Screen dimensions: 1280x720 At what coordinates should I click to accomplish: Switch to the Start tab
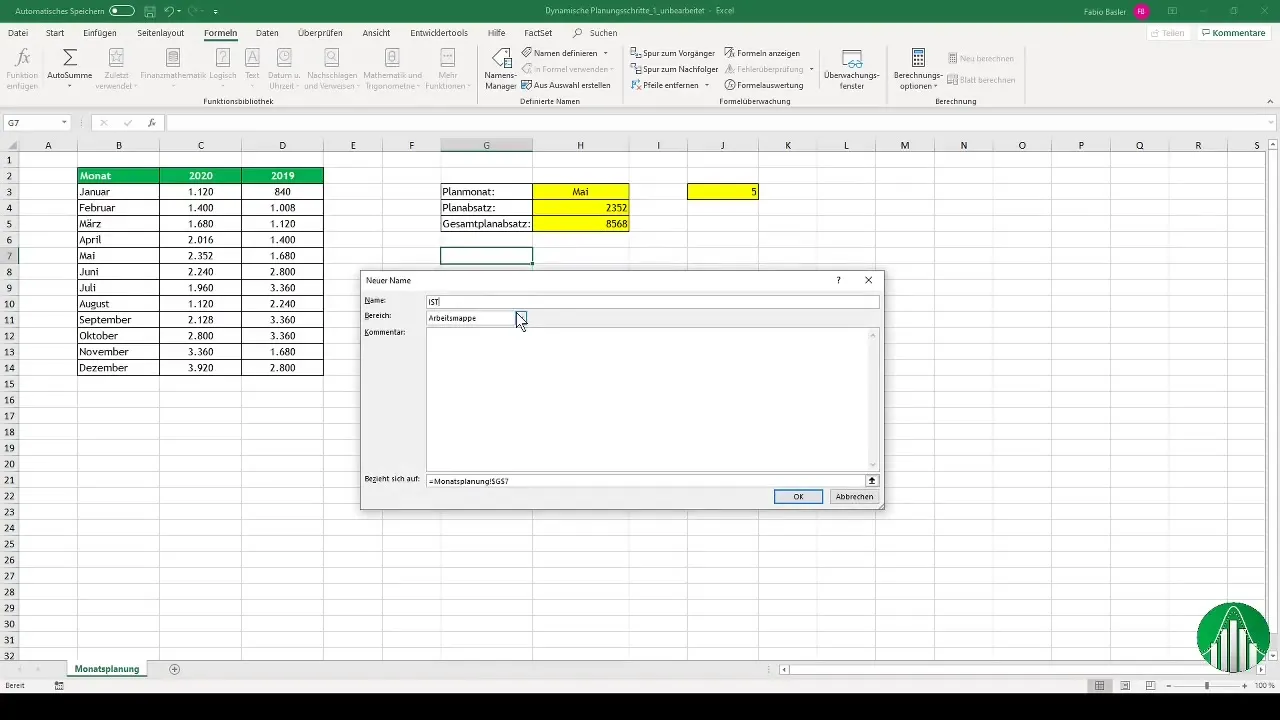coord(55,33)
